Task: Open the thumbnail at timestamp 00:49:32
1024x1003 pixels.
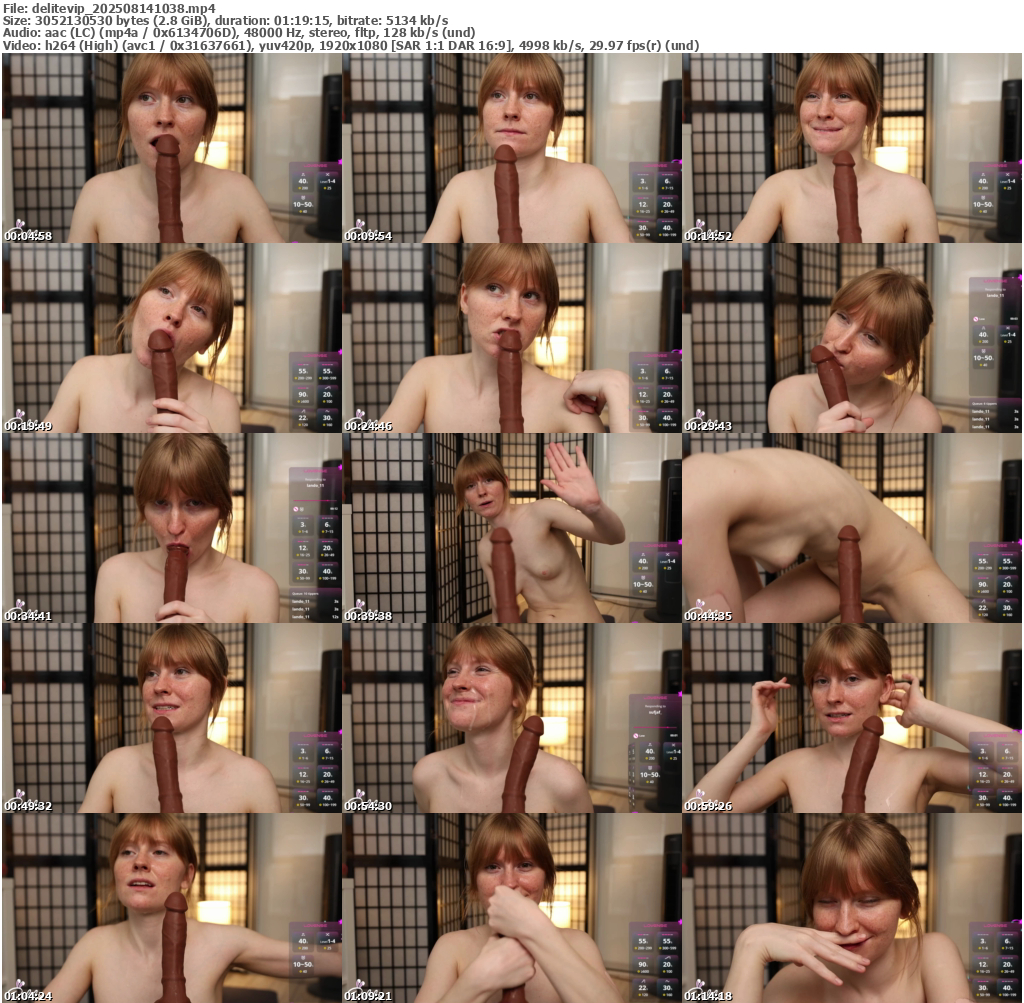Action: pos(171,718)
